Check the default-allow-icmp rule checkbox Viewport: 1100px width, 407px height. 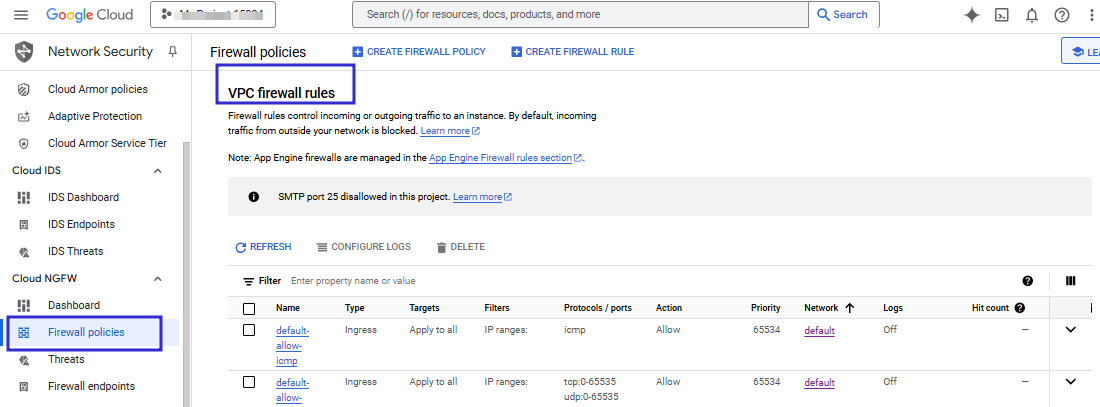tap(248, 330)
